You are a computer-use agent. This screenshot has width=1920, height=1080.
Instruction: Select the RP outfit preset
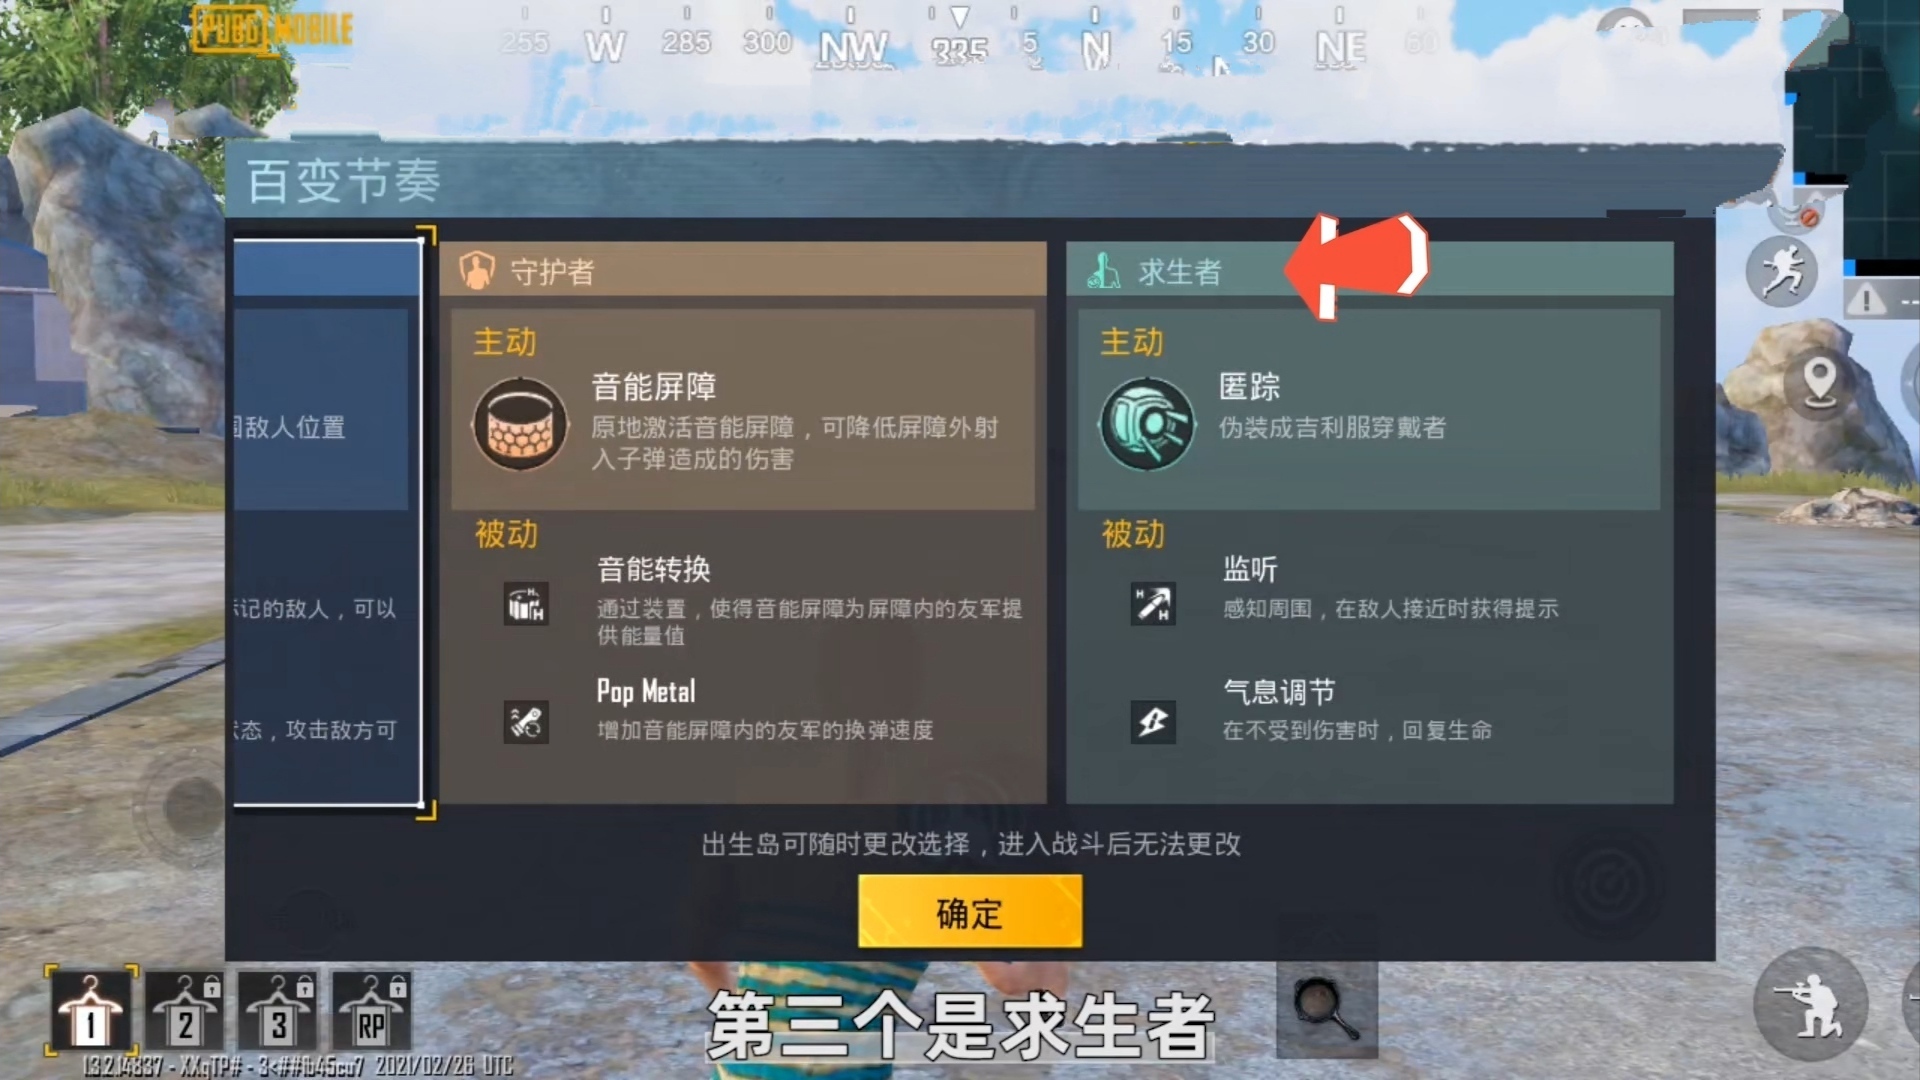pos(371,1012)
